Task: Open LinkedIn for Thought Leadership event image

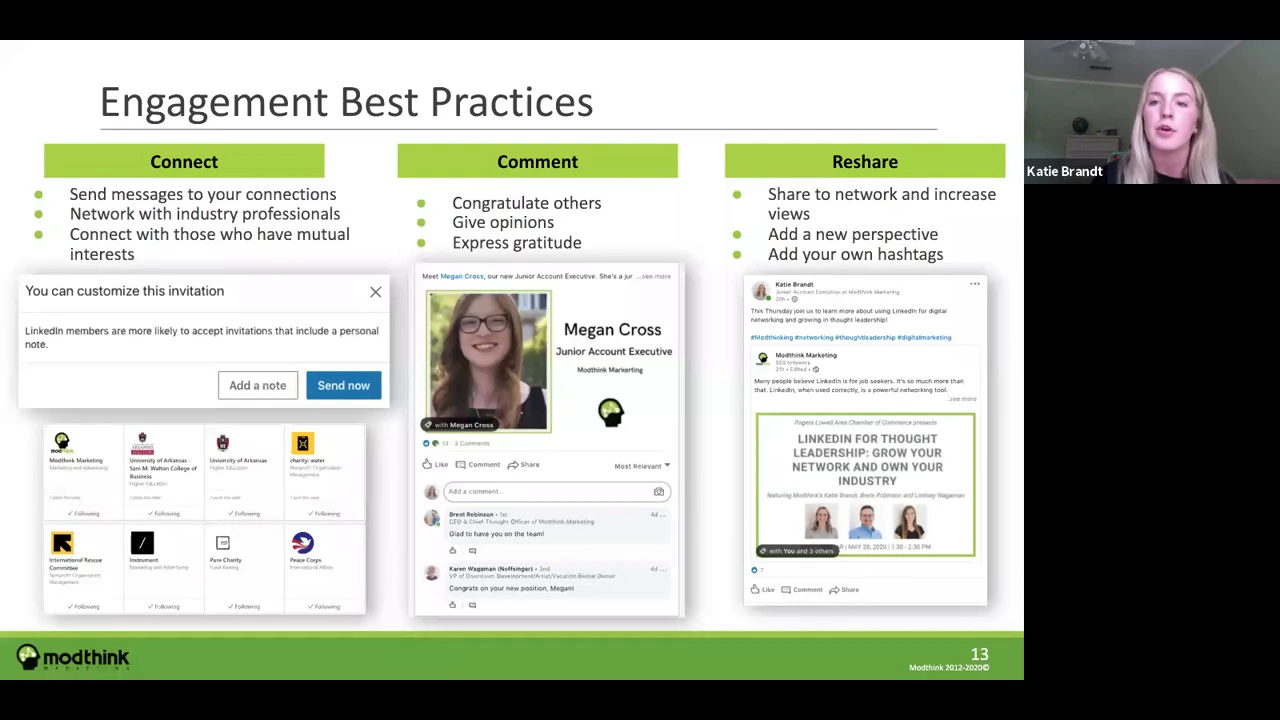Action: pos(866,485)
